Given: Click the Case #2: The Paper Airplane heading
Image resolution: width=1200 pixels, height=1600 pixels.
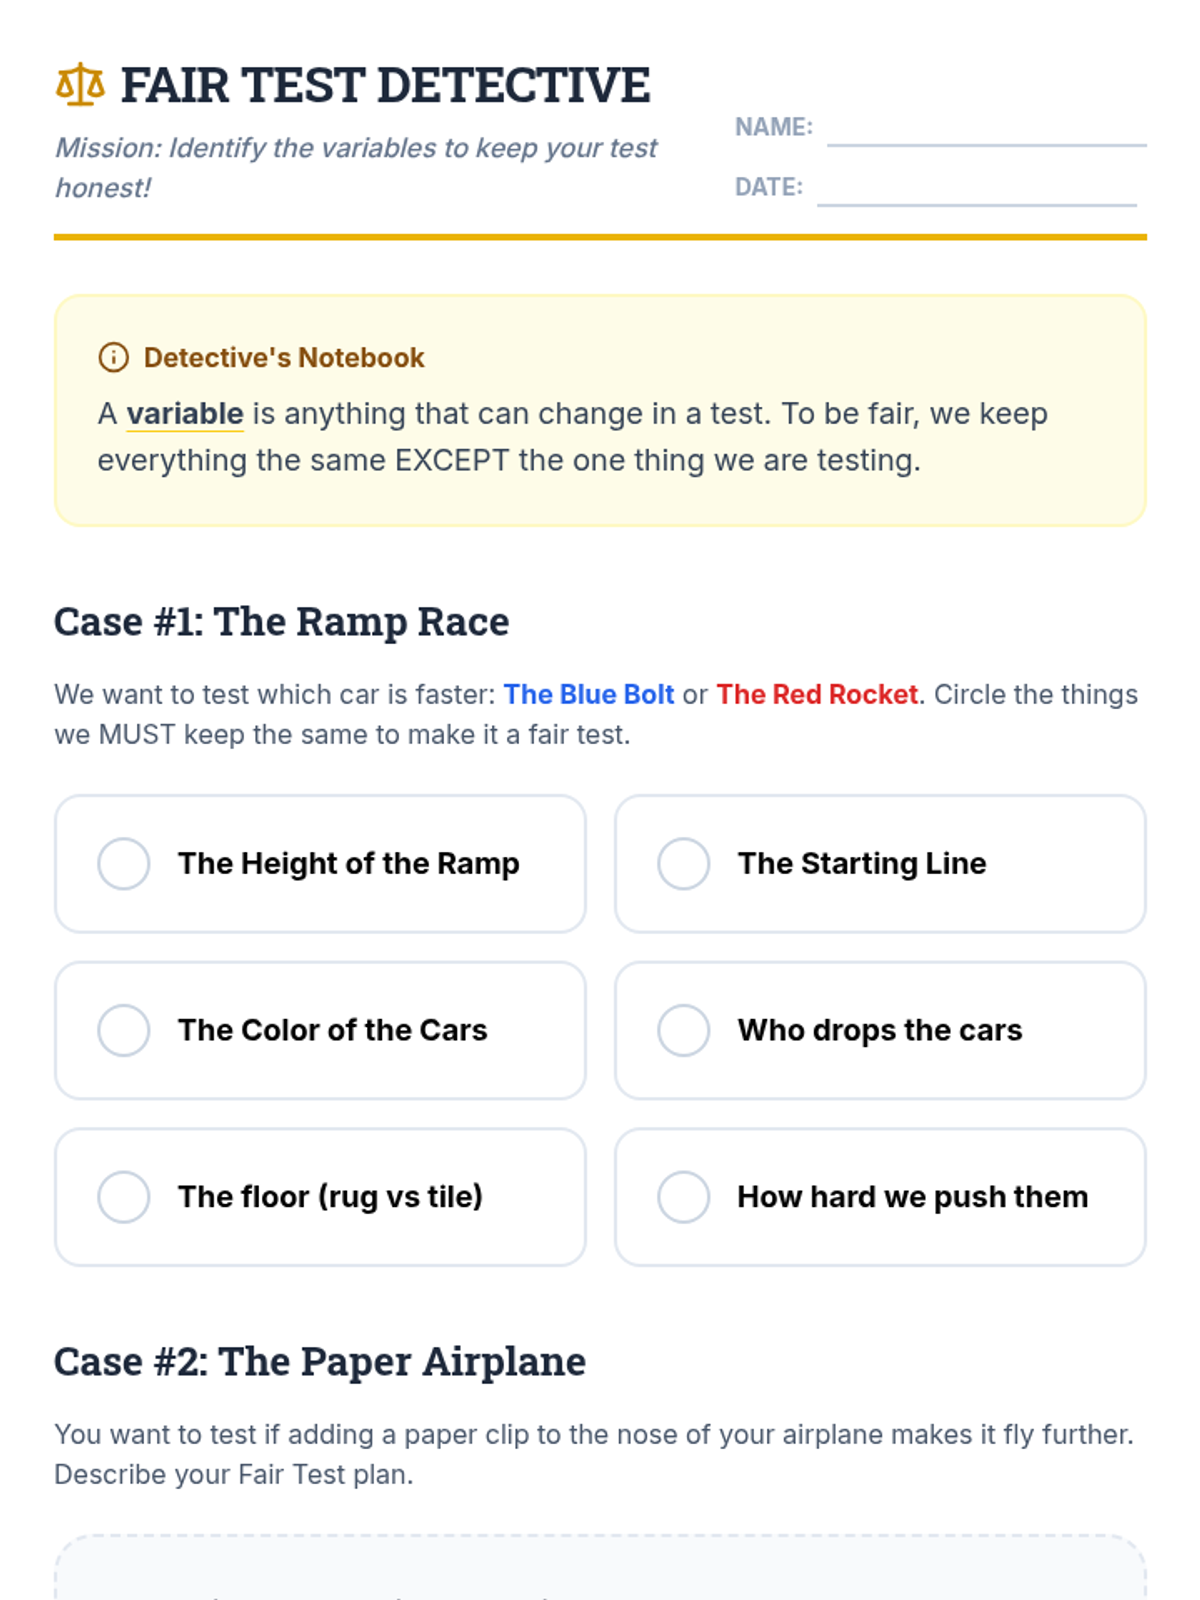Looking at the screenshot, I should point(320,1362).
